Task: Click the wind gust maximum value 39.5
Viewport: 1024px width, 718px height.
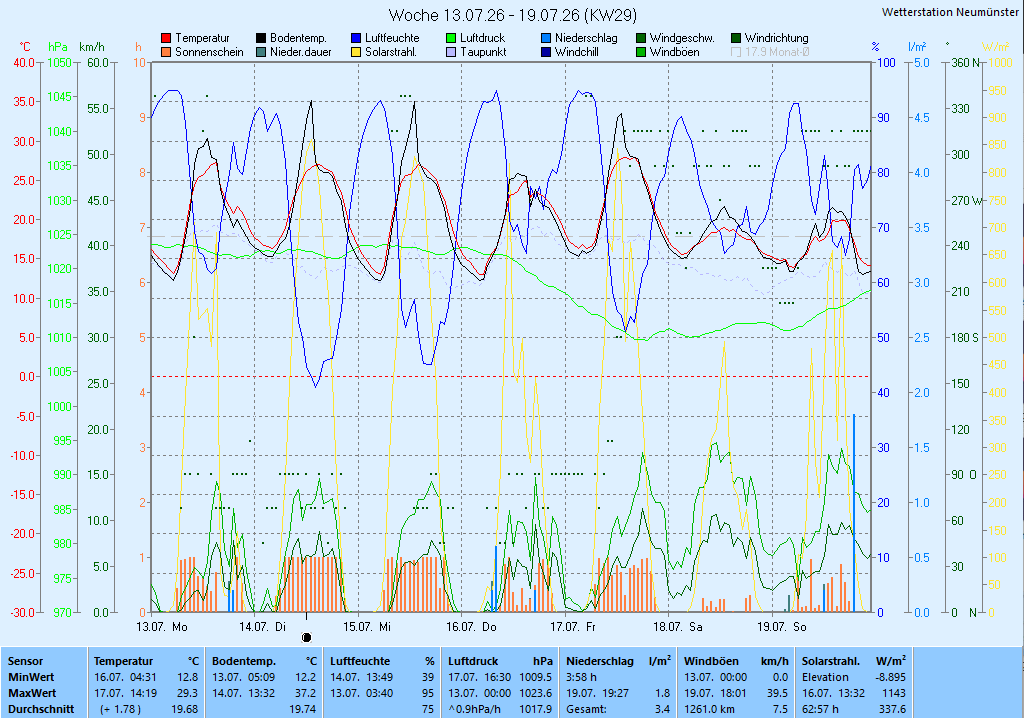Action: click(777, 693)
